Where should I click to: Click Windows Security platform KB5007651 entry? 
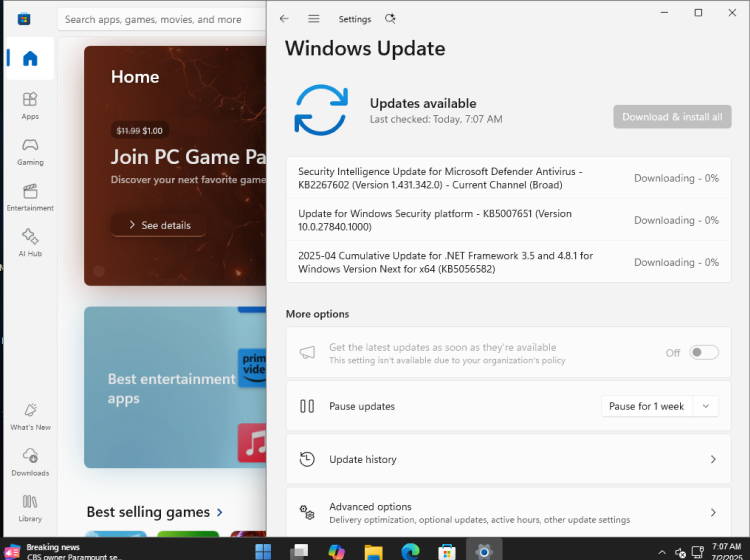tap(508, 220)
